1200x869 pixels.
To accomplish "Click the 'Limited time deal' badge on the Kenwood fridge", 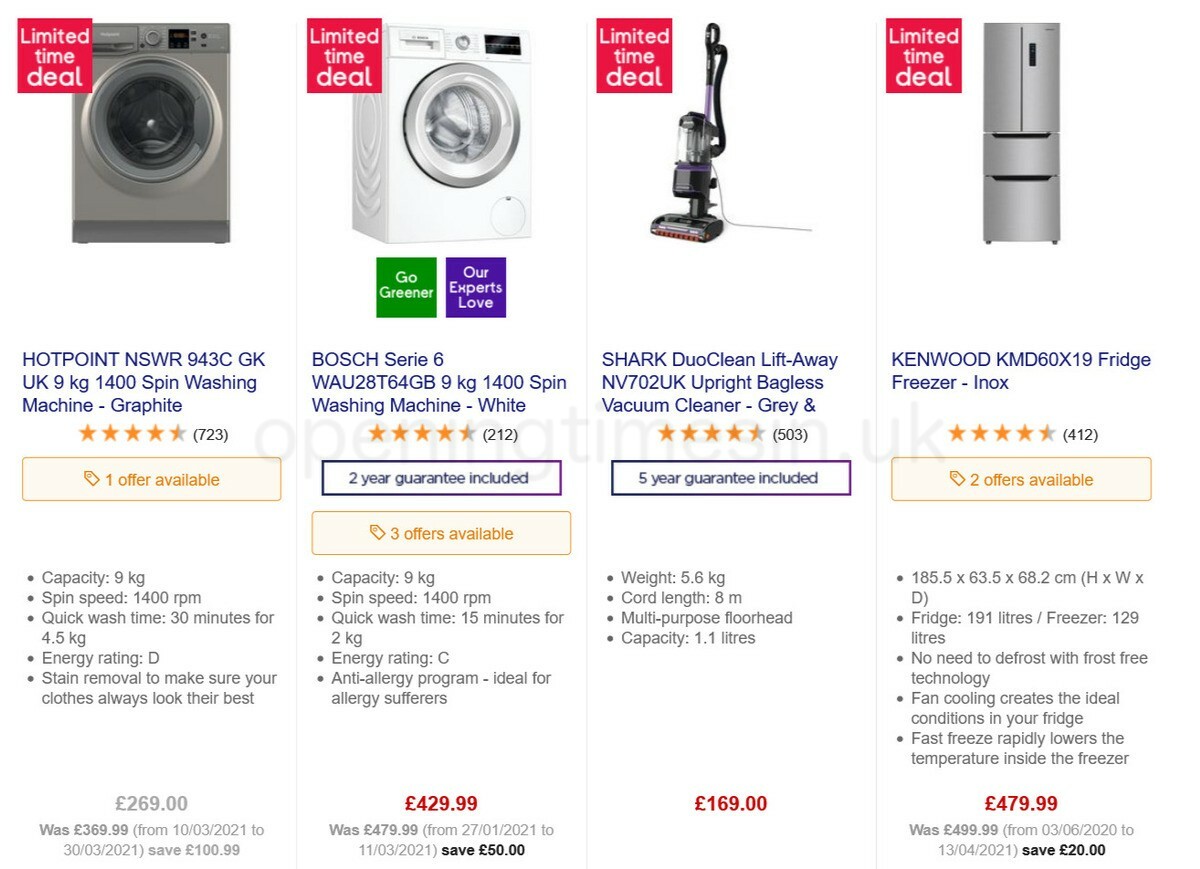I will coord(922,55).
